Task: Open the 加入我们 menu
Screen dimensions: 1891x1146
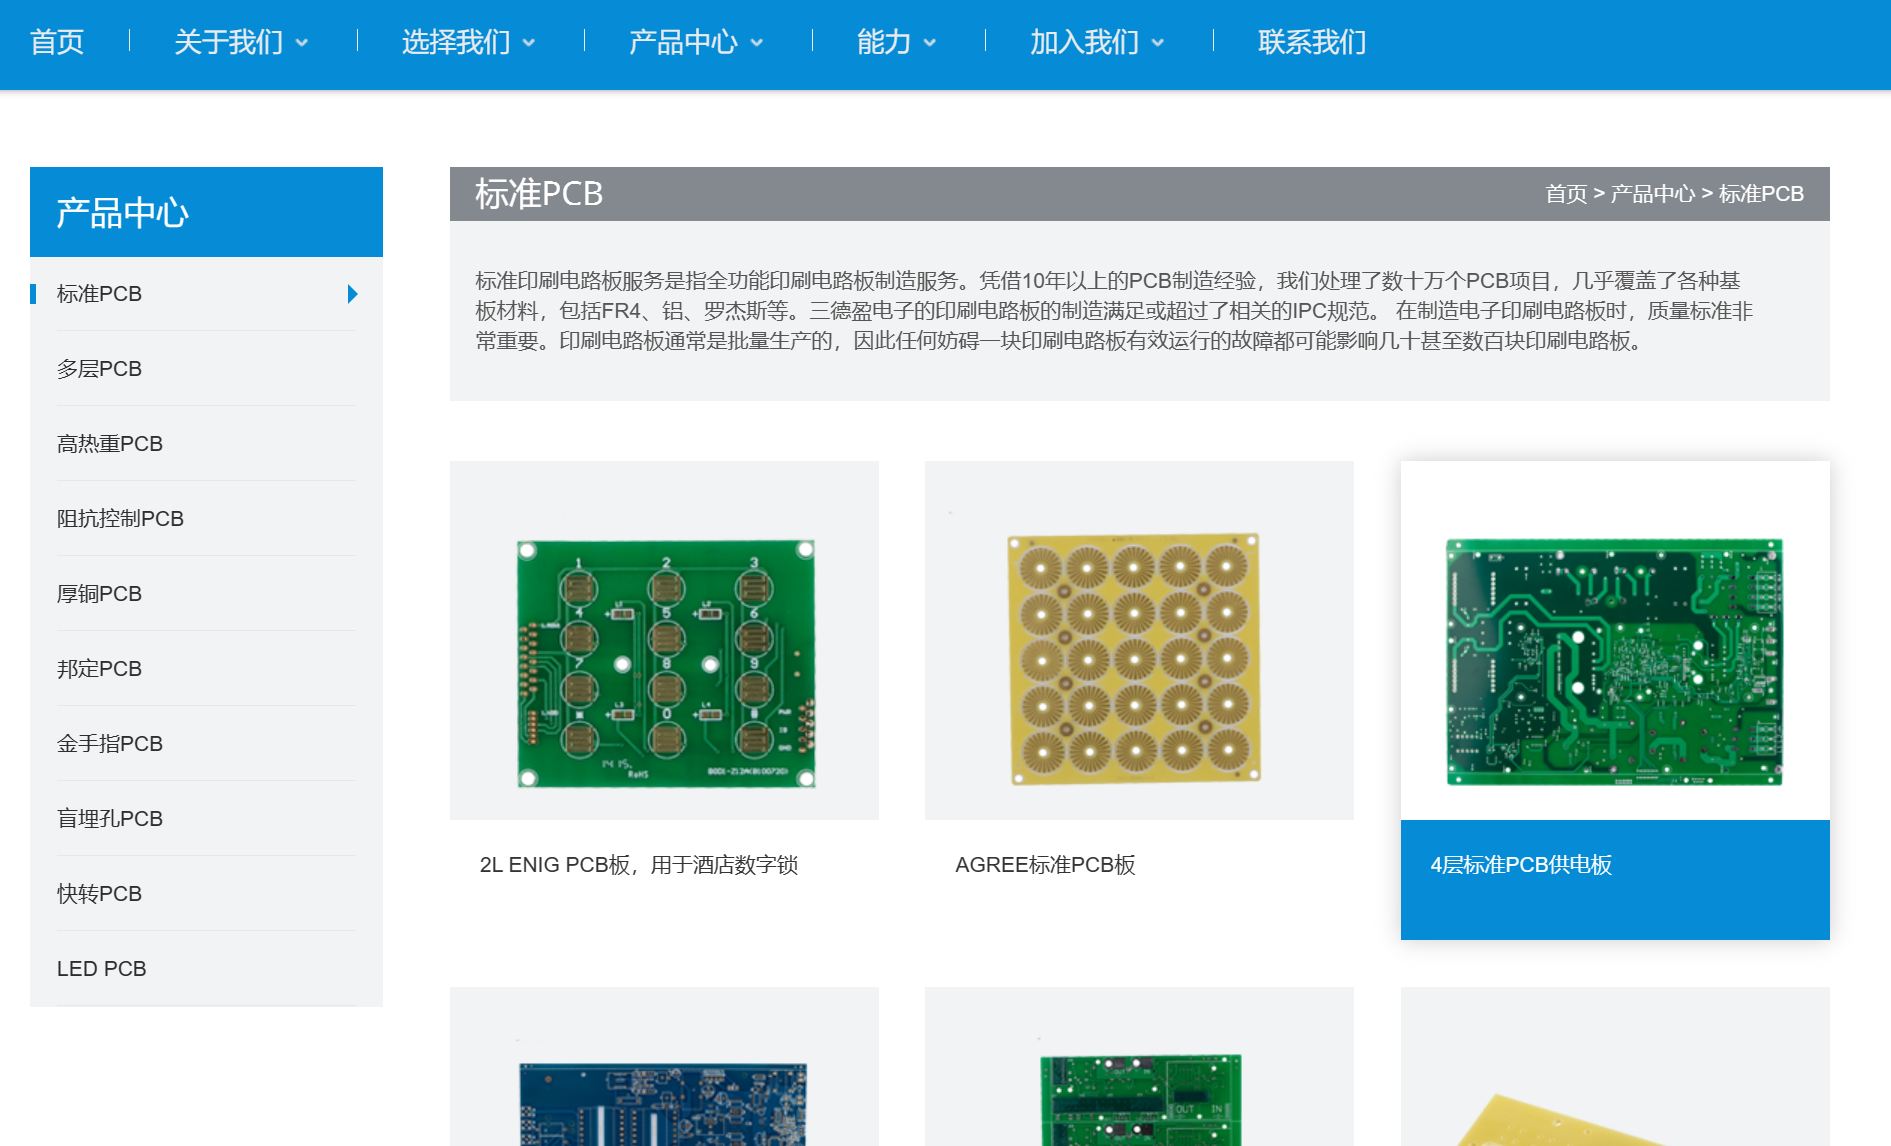Action: click(1084, 42)
